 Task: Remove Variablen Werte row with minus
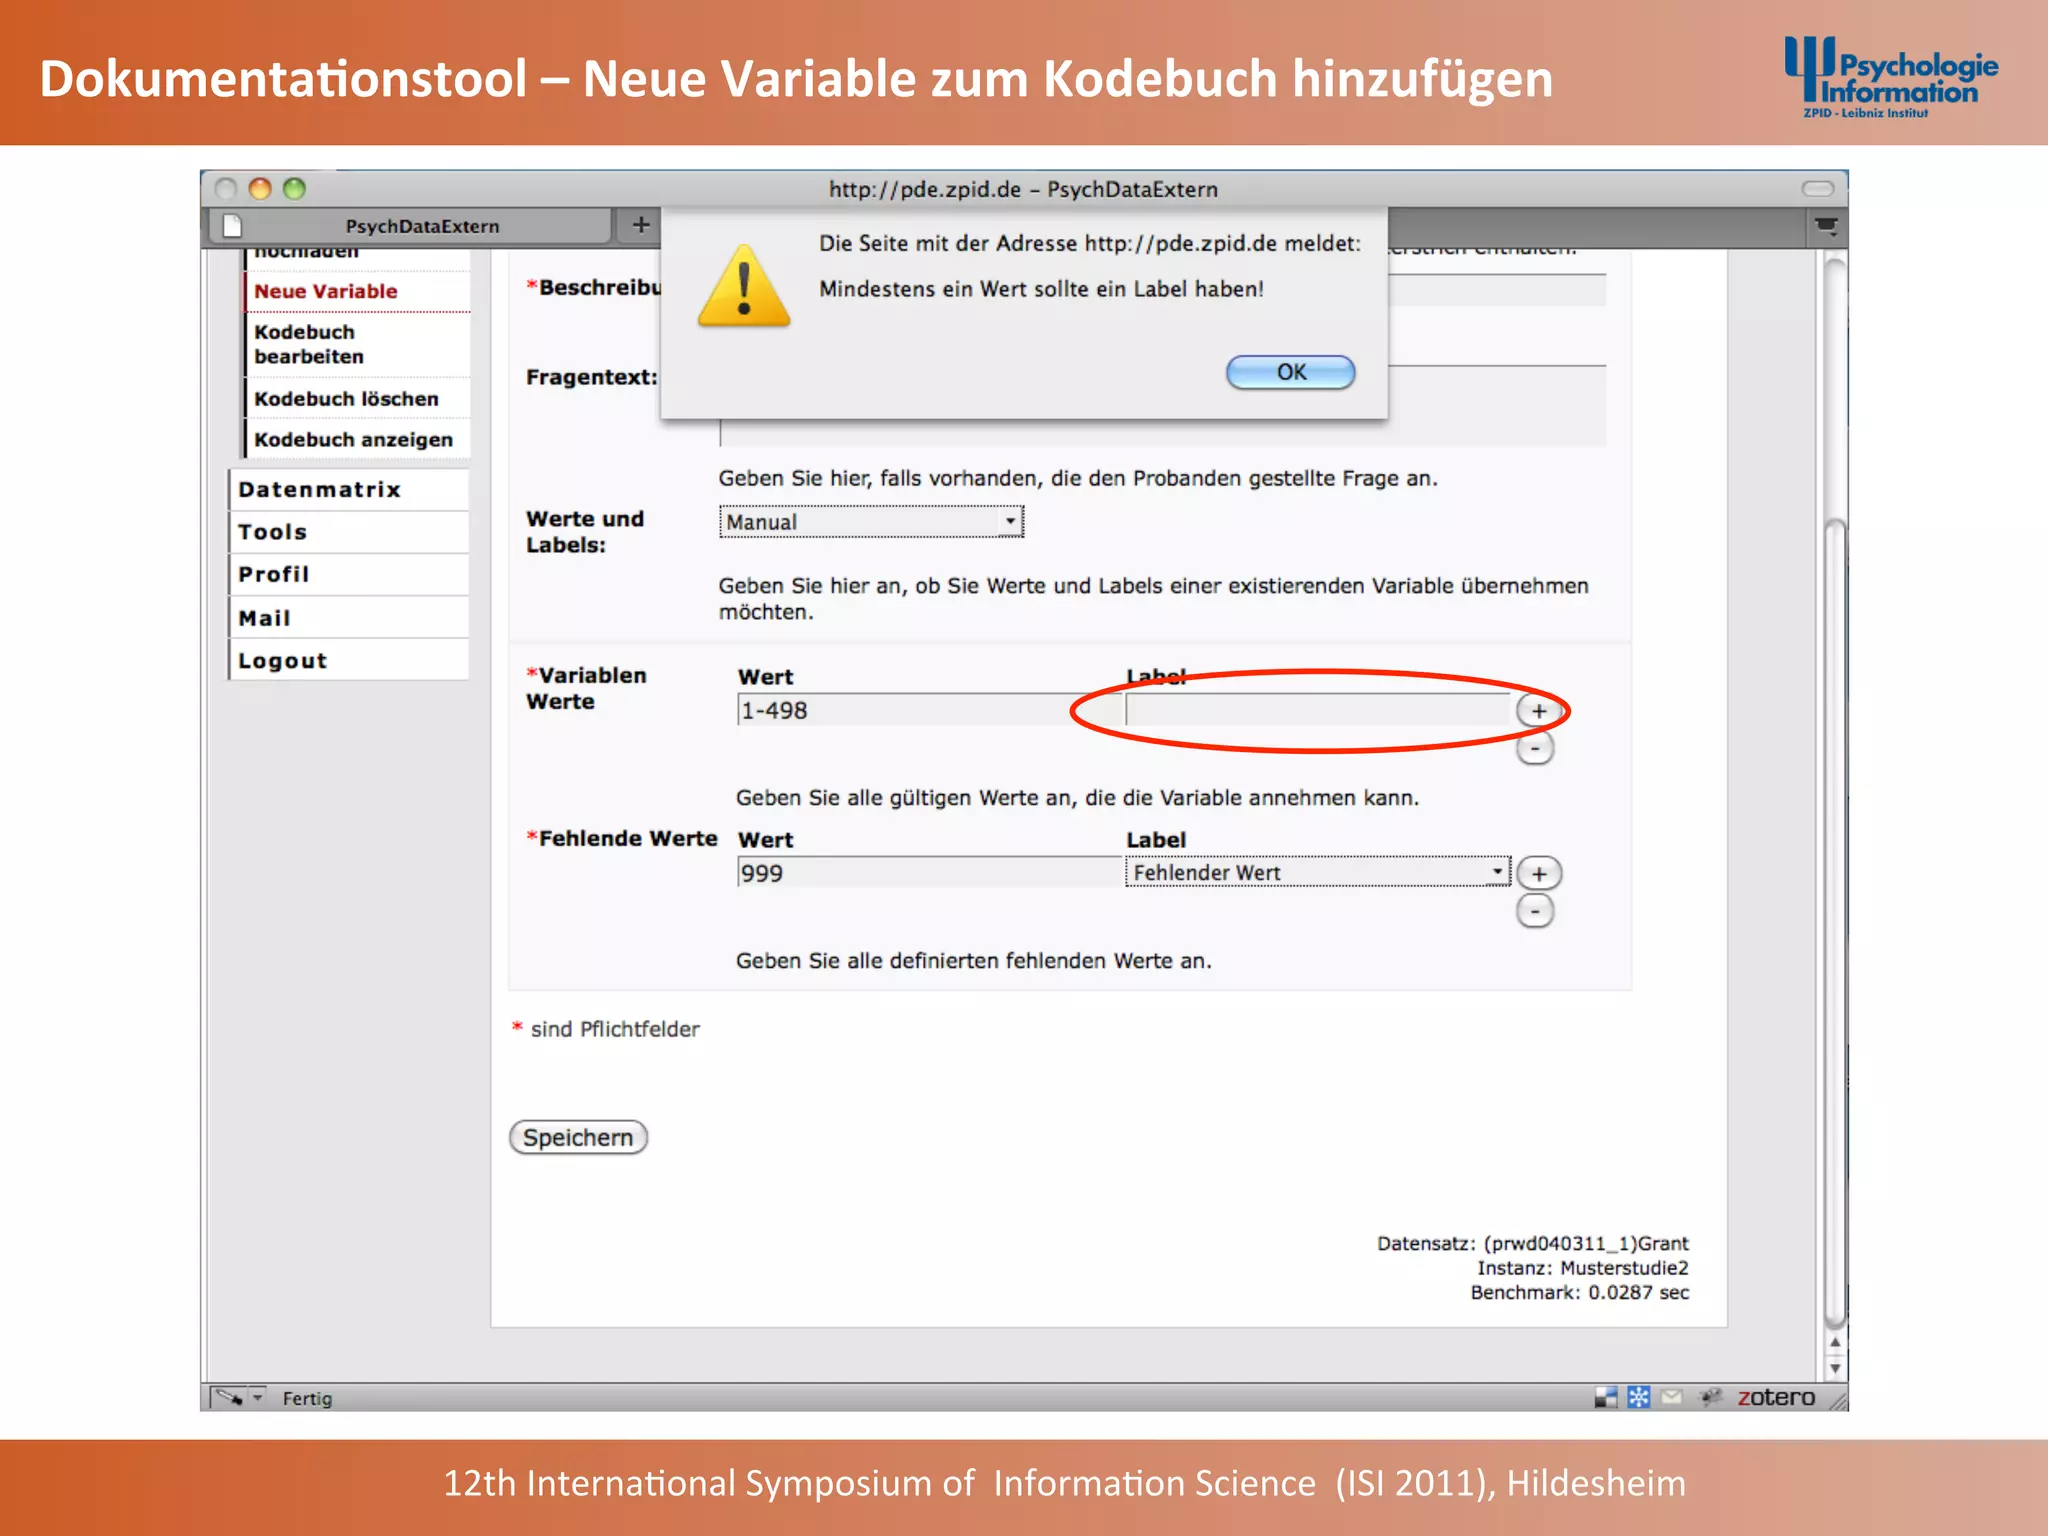(1535, 749)
